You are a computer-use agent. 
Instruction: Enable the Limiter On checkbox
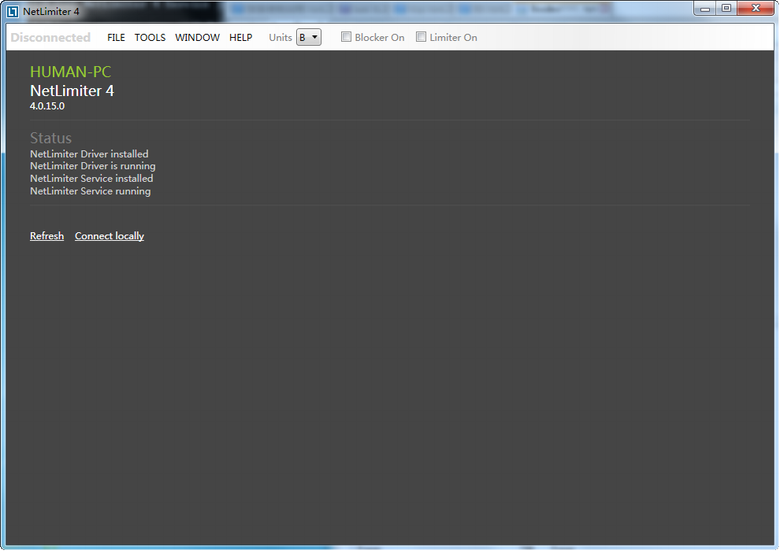tap(421, 37)
